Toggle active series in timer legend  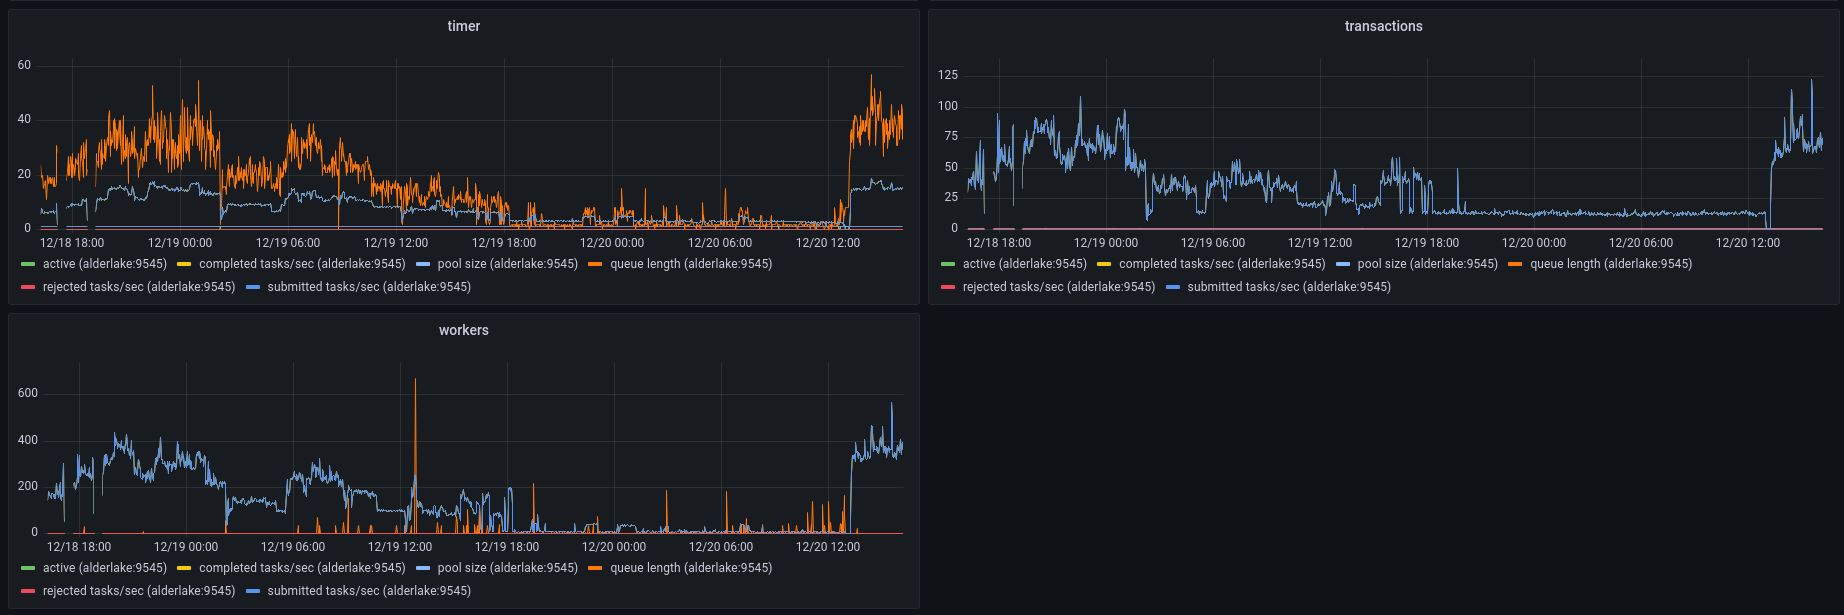(x=104, y=264)
